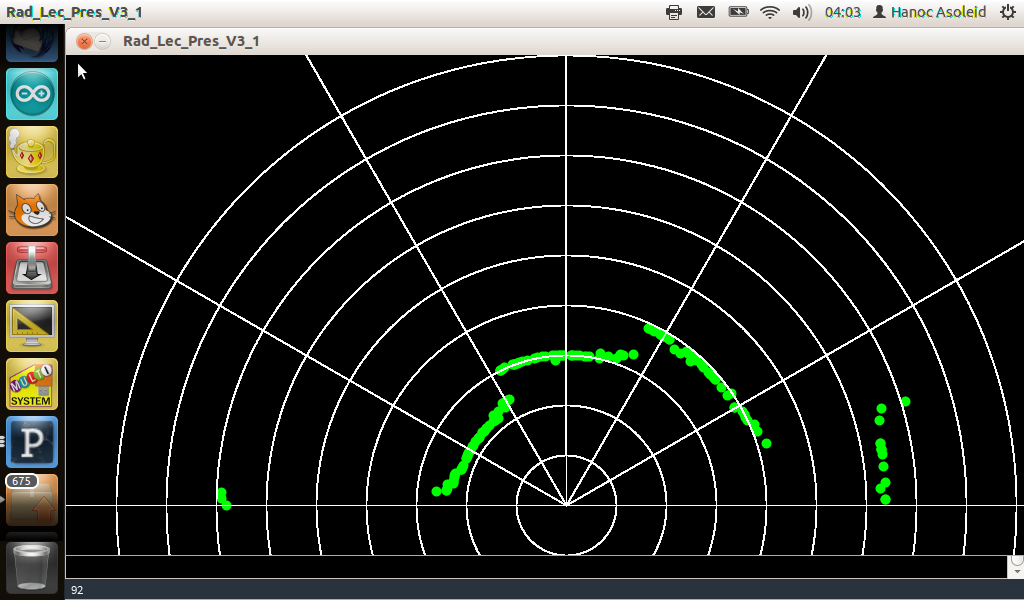This screenshot has height=600, width=1024.
Task: Open the Processing 'P' launcher icon
Action: tap(32, 442)
